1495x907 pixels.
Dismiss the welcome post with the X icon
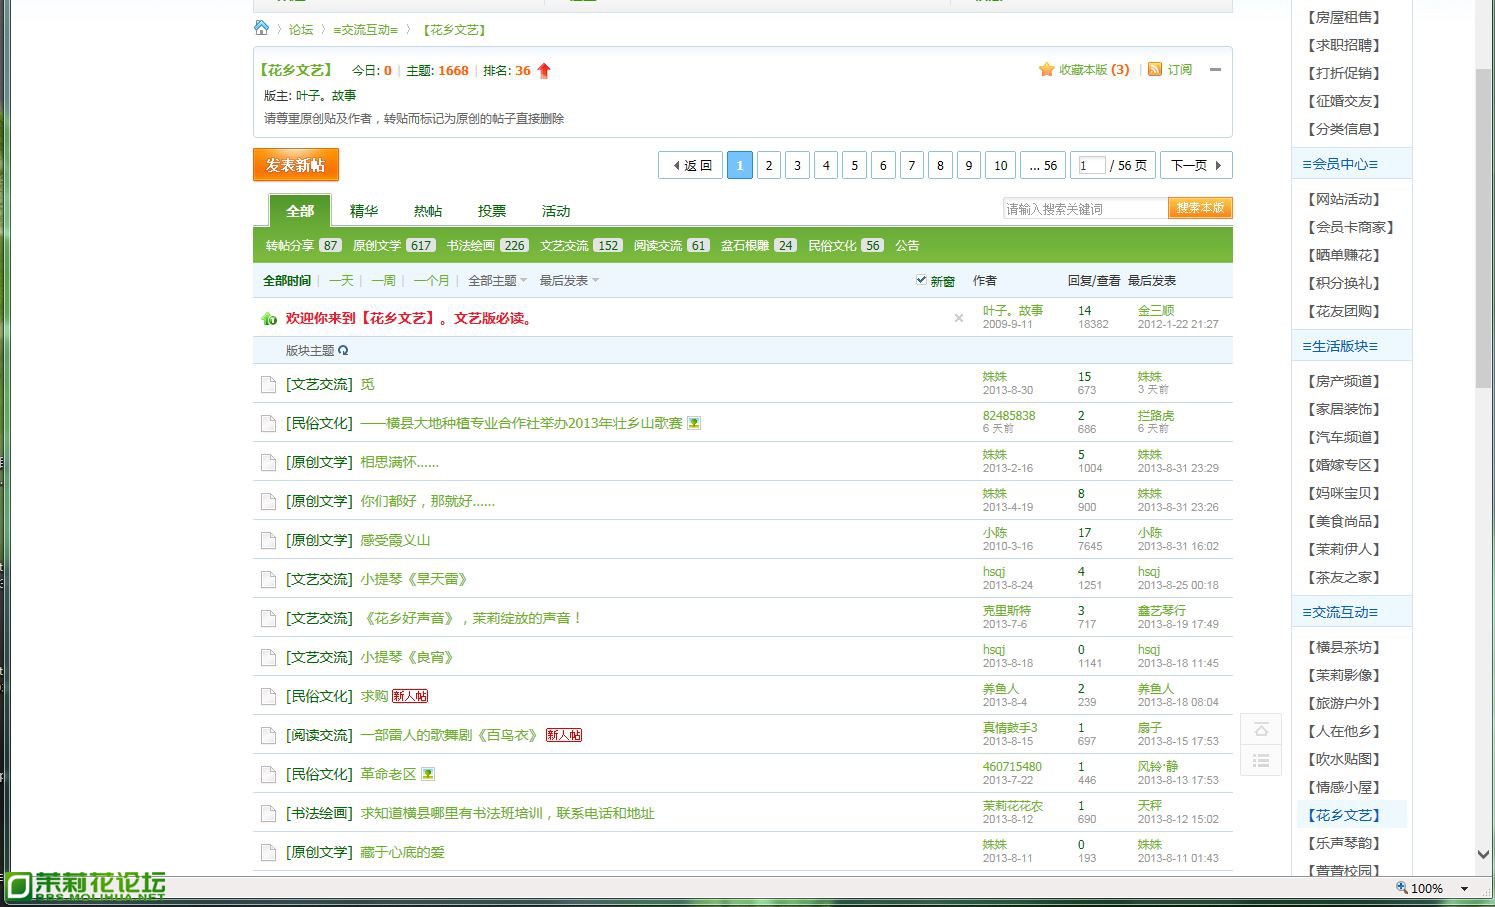click(959, 318)
